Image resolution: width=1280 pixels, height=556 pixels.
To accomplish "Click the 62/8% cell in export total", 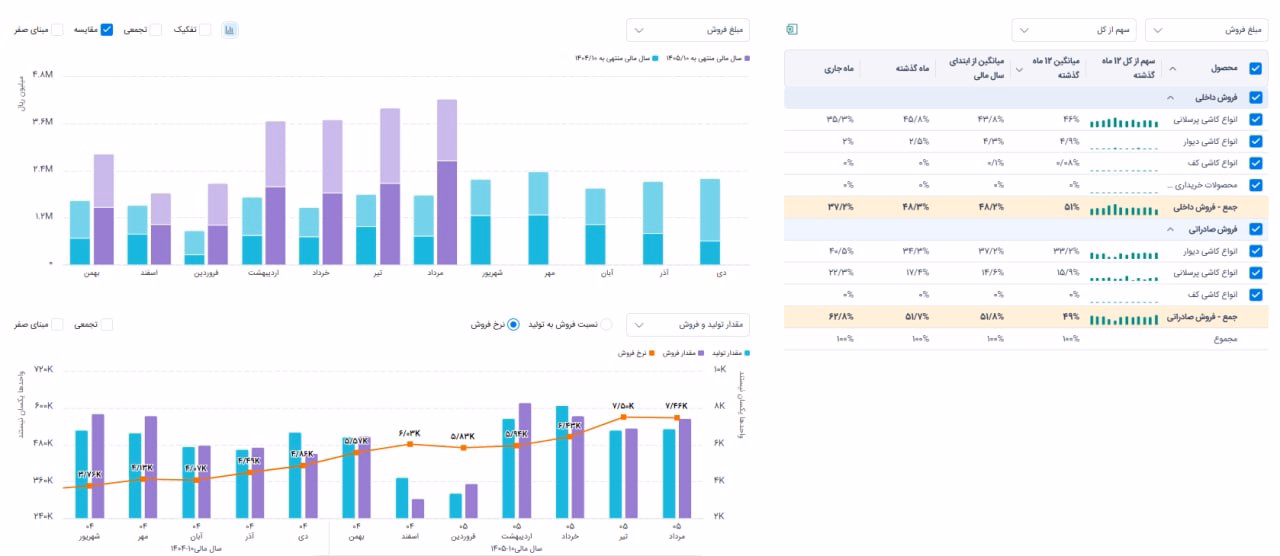I will 841,317.
